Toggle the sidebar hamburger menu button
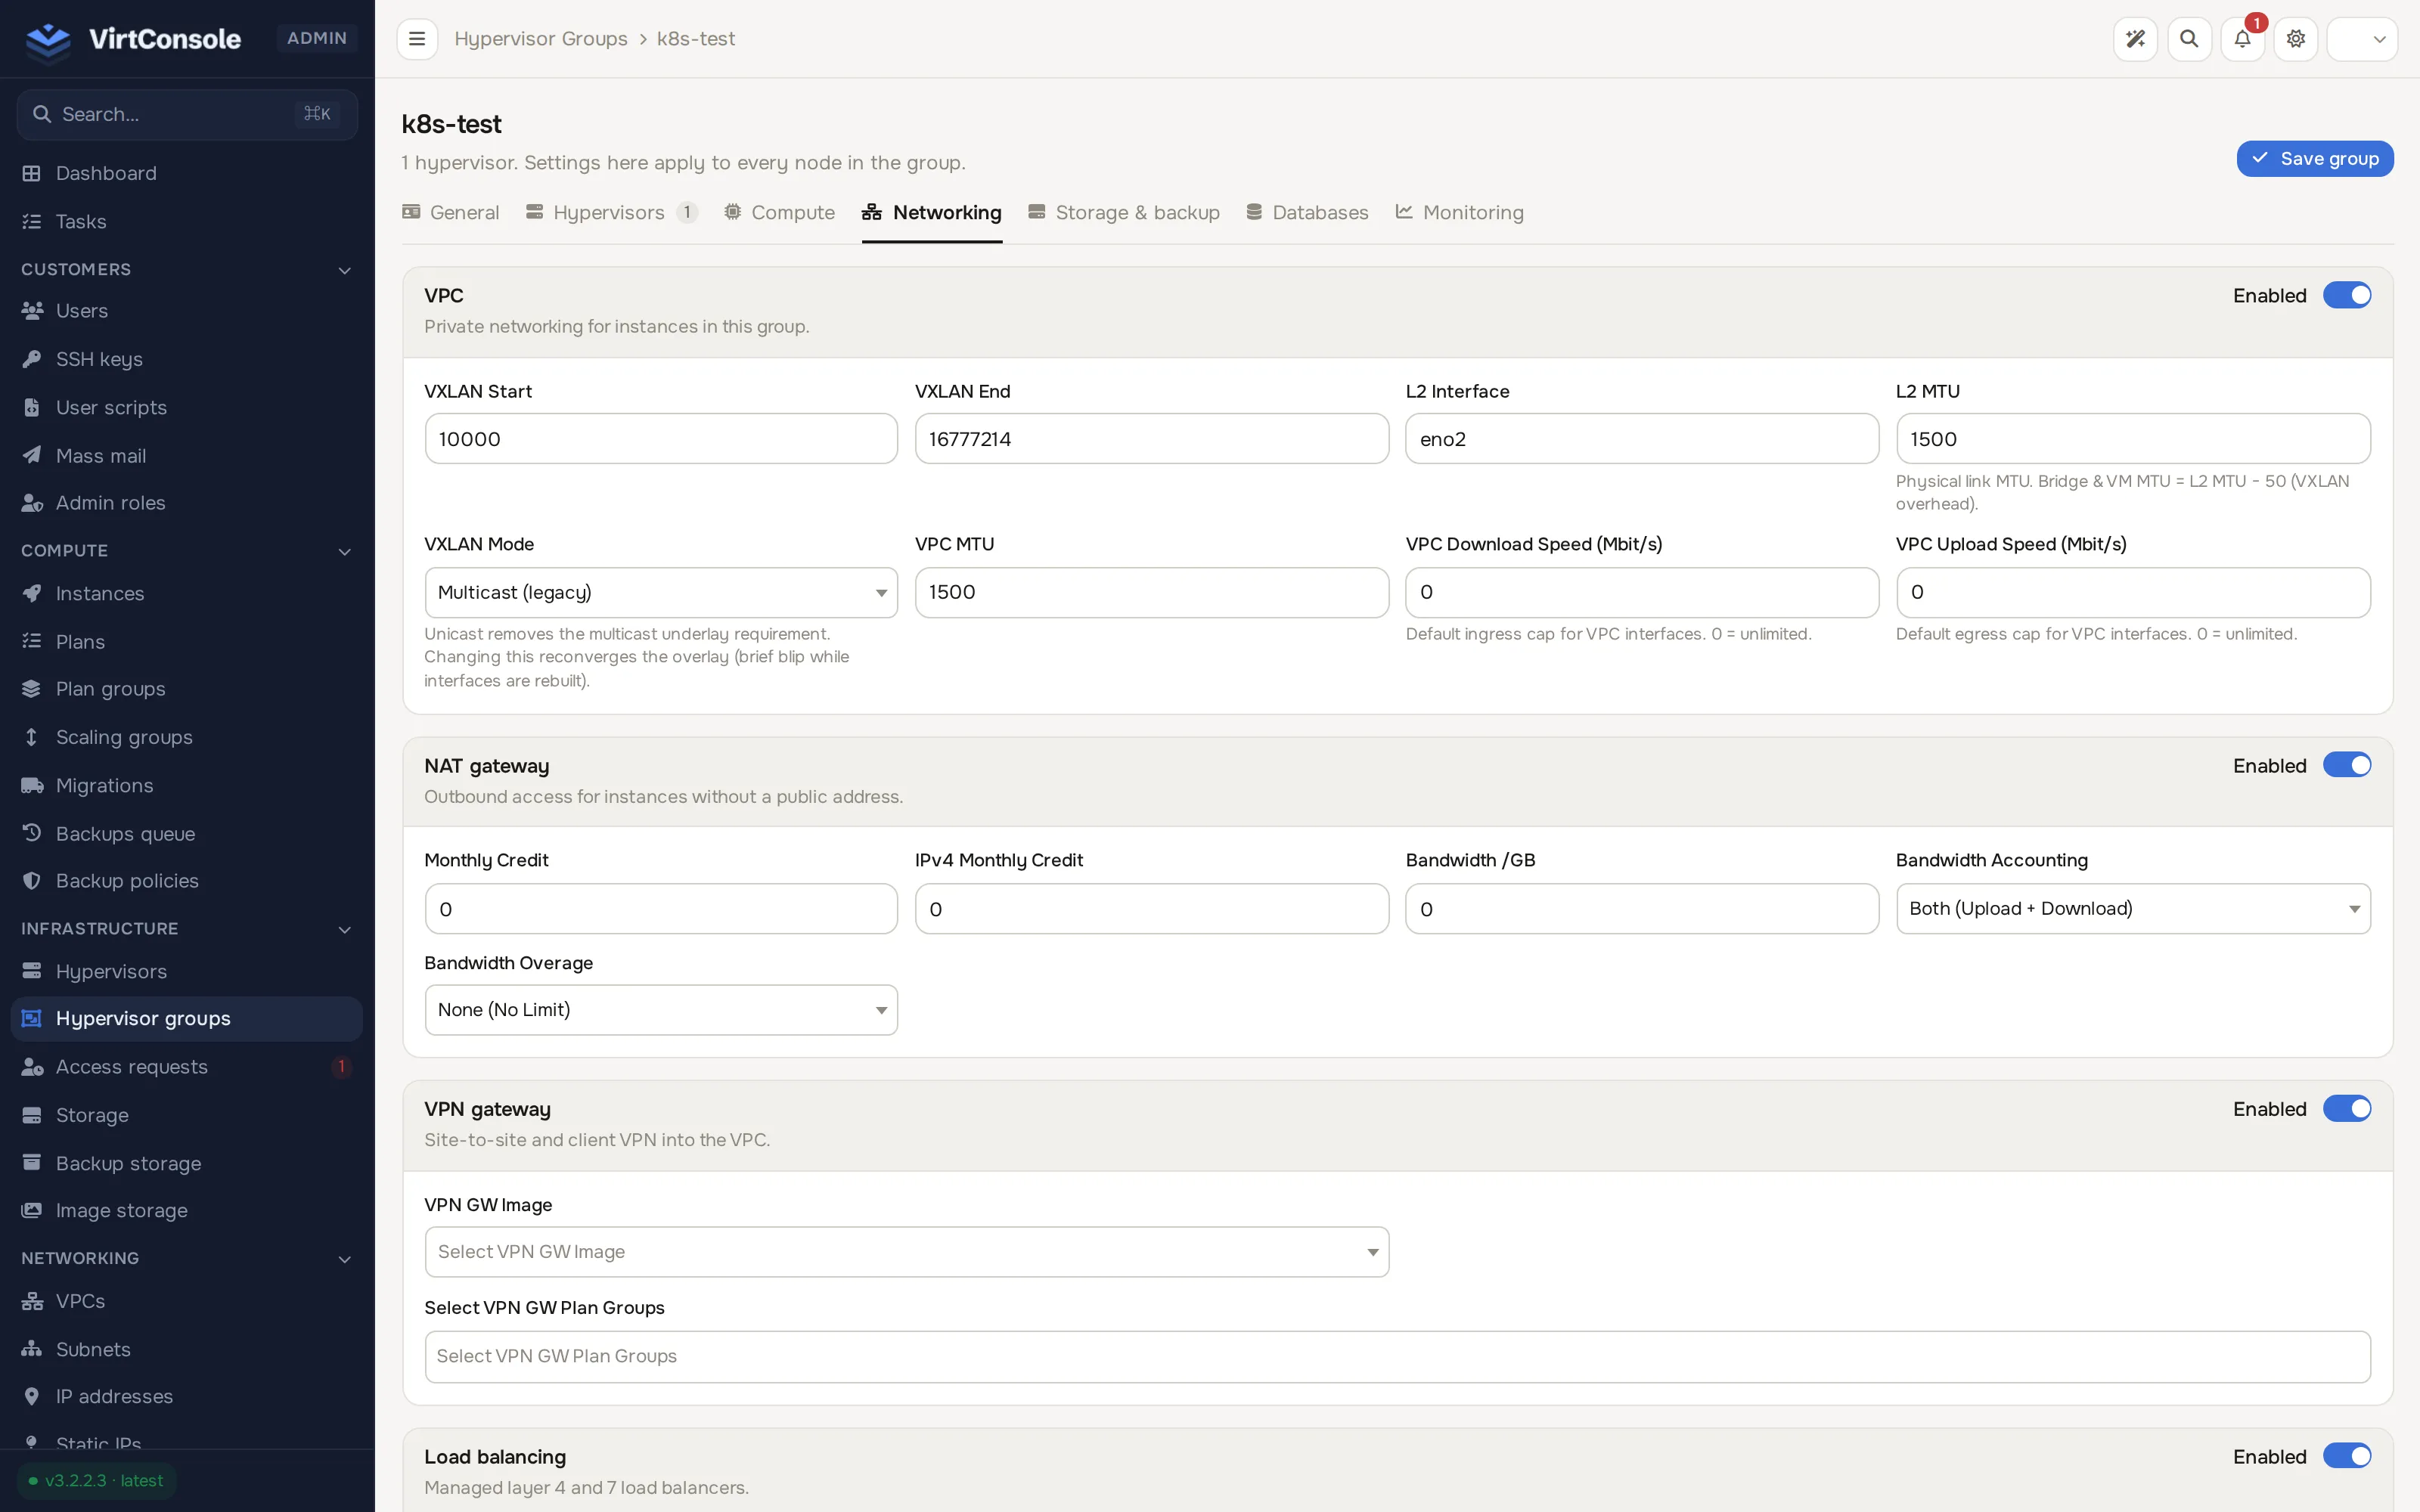This screenshot has height=1512, width=2420. click(417, 39)
